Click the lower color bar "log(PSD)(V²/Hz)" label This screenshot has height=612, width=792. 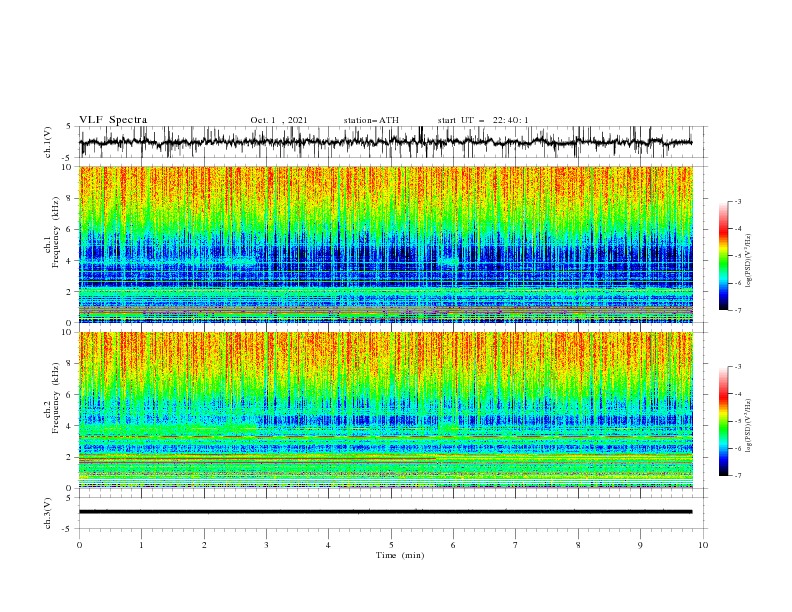tap(748, 425)
